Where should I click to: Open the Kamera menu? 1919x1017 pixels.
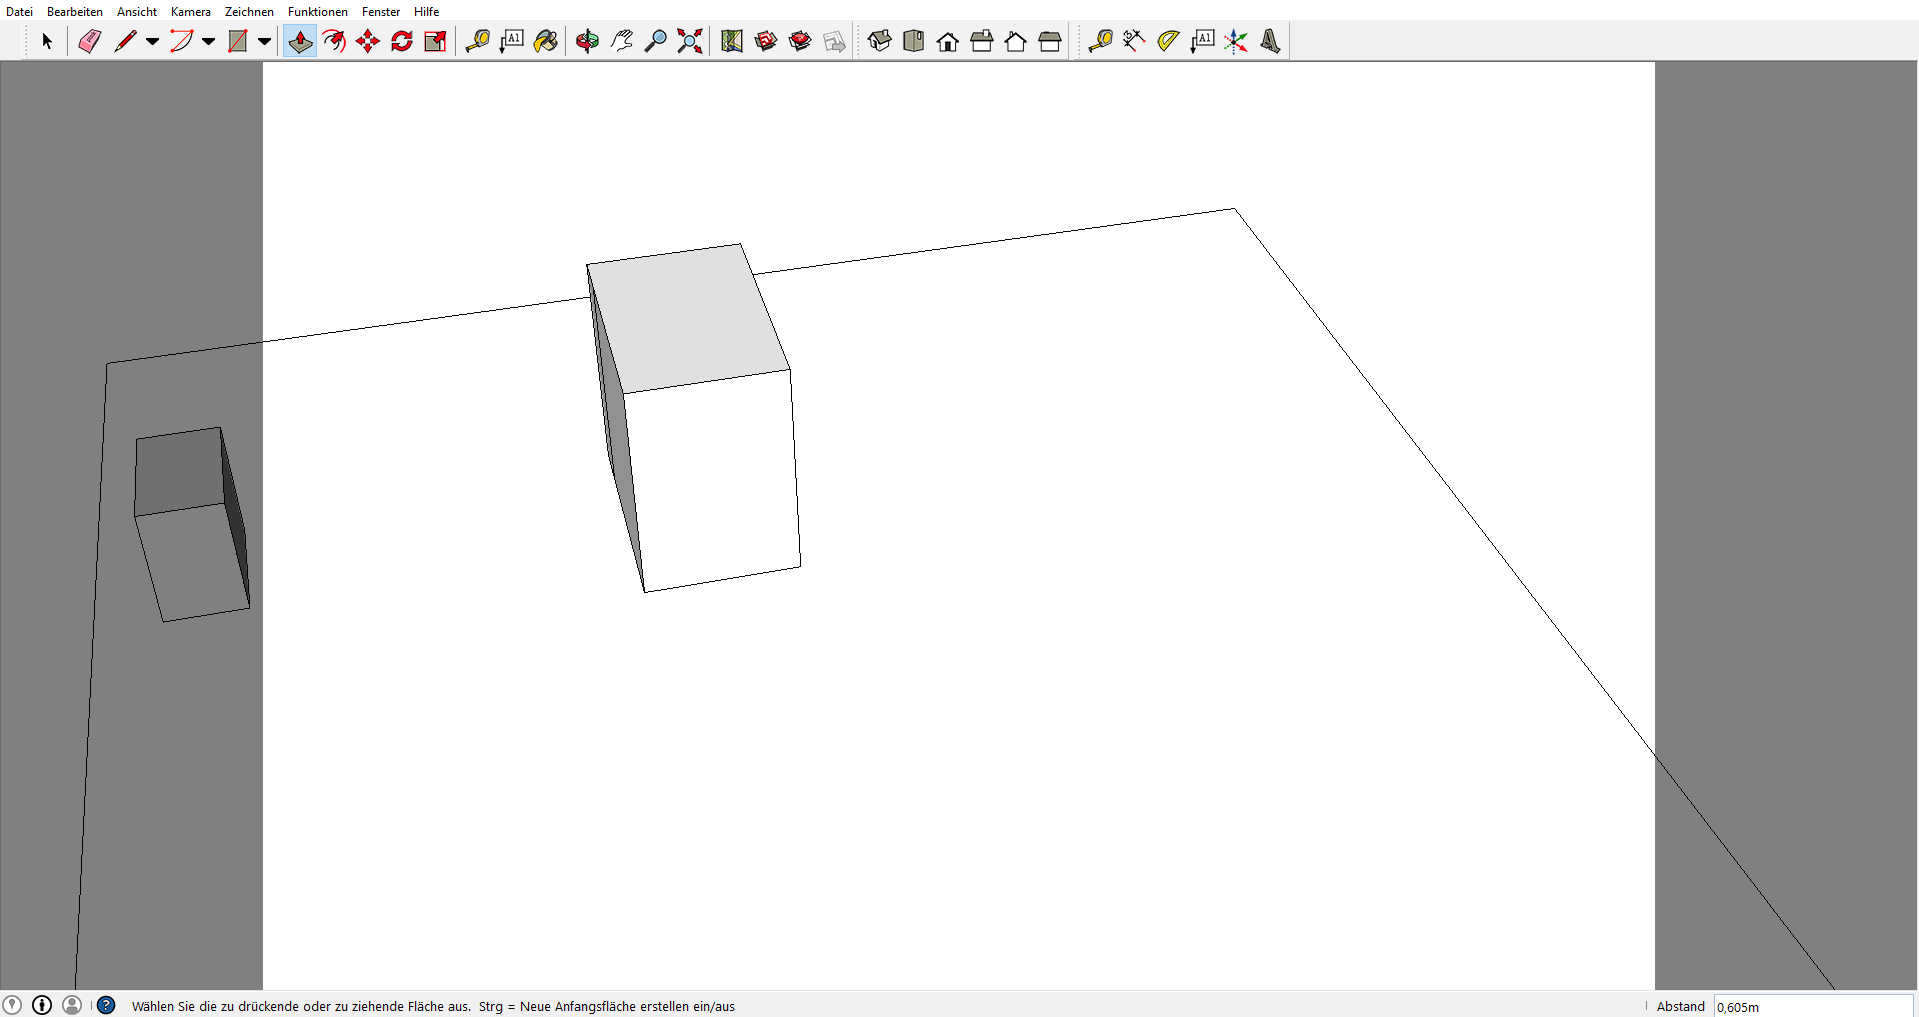click(190, 12)
